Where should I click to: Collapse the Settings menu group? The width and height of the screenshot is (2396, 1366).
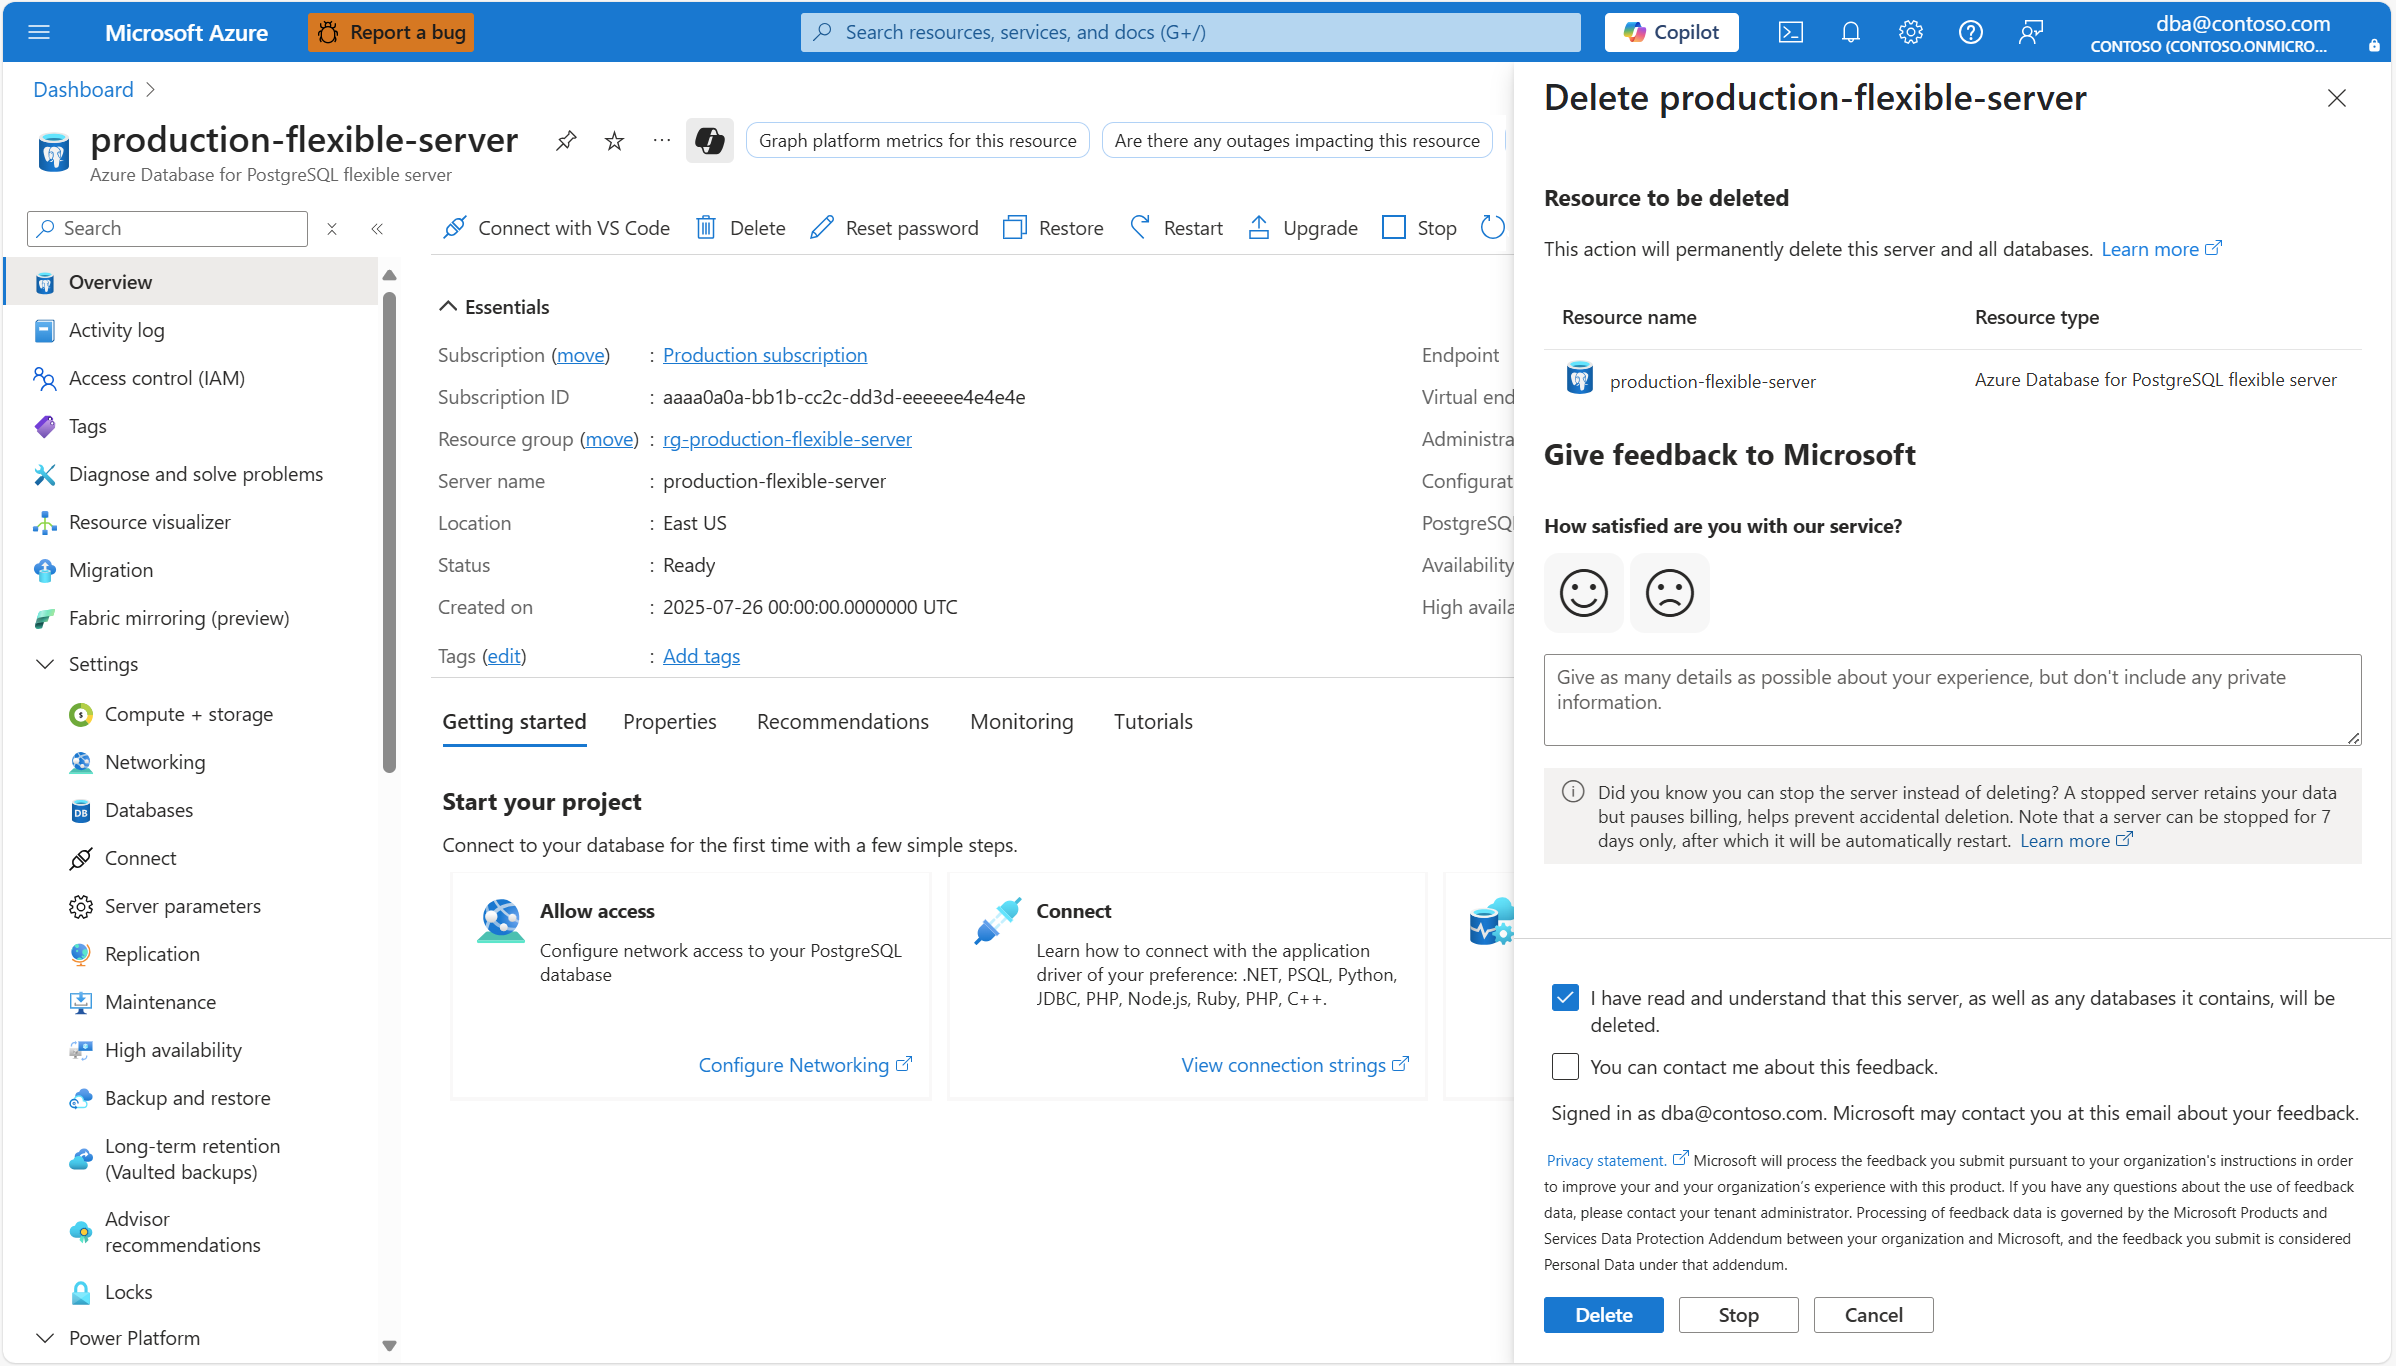tap(45, 664)
